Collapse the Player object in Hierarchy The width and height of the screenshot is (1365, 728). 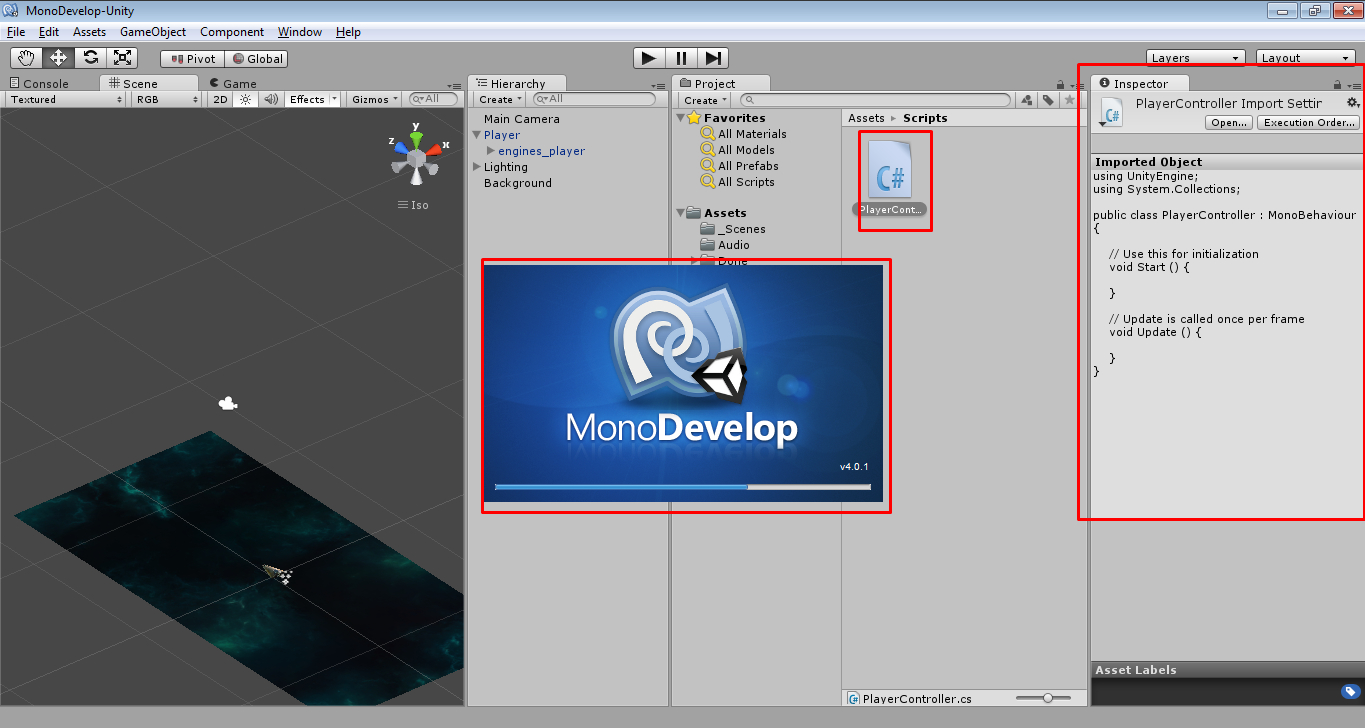coord(477,135)
